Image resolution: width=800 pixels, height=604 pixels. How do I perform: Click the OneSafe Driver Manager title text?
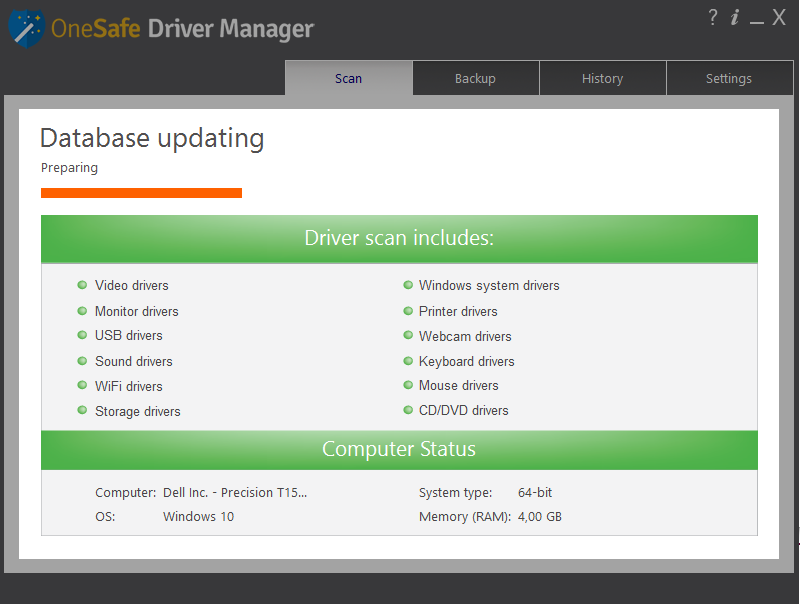click(183, 29)
